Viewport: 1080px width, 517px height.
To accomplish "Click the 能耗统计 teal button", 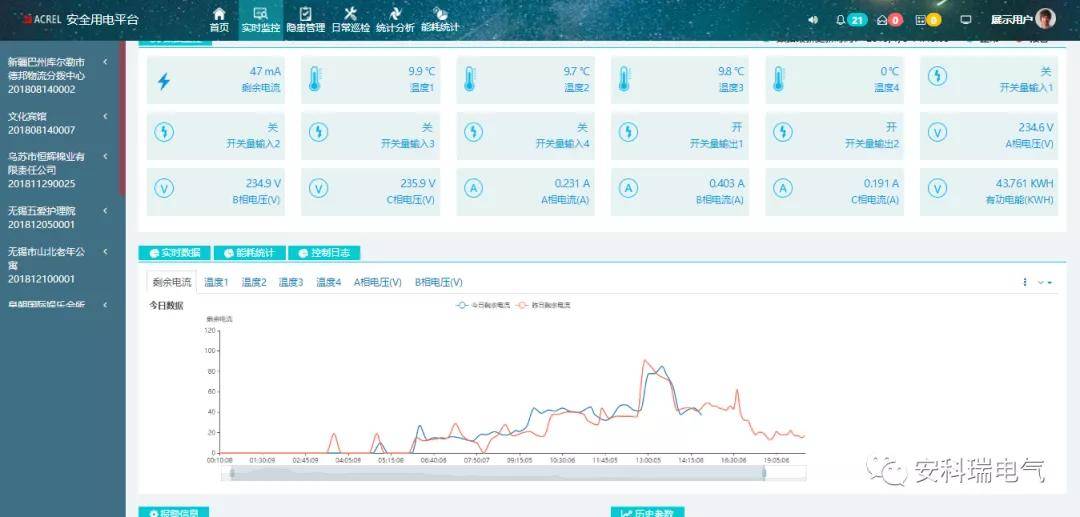I will point(249,253).
